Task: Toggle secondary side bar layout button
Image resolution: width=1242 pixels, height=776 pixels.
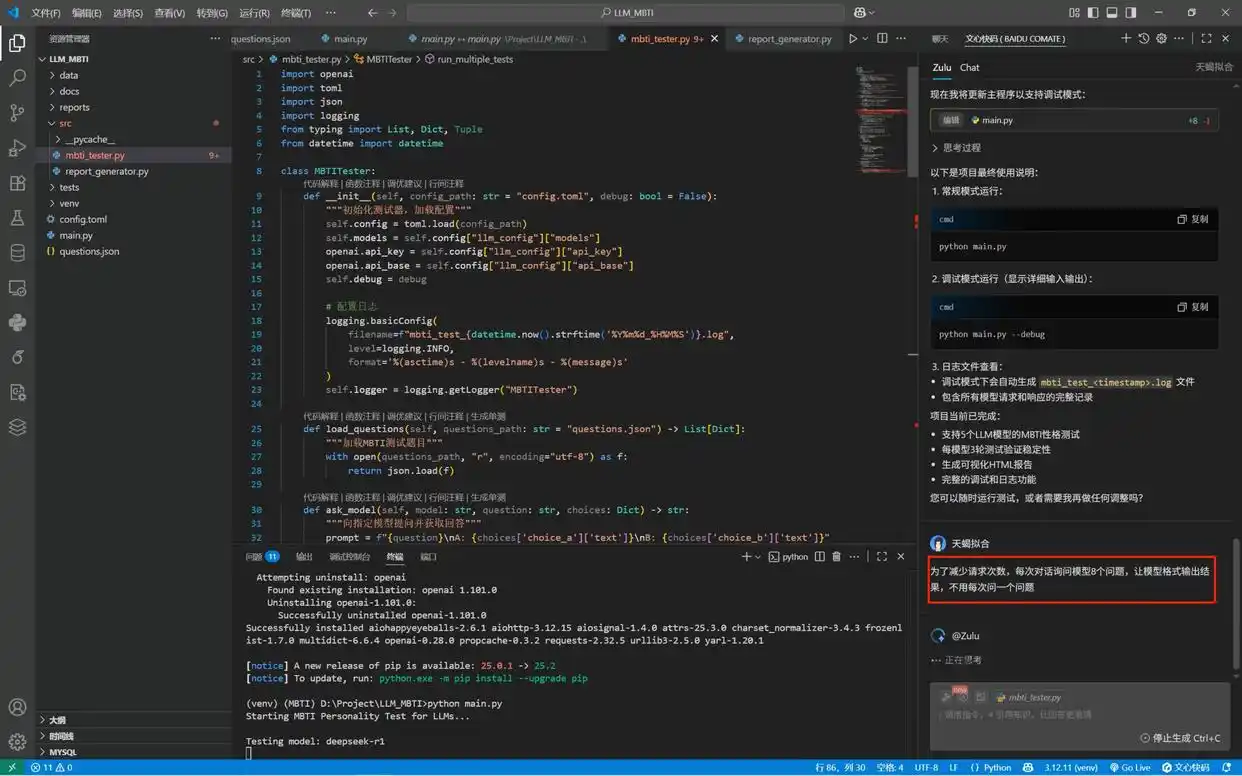Action: click(x=1131, y=13)
